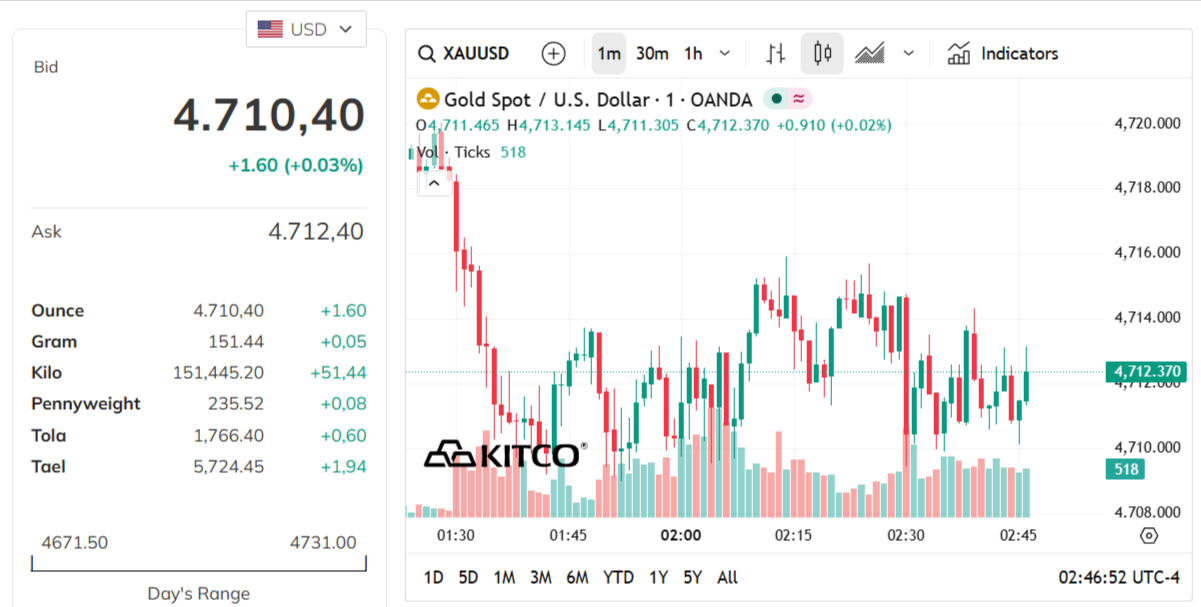Select the YTD range tab
Image resolution: width=1201 pixels, height=607 pixels.
[x=617, y=577]
